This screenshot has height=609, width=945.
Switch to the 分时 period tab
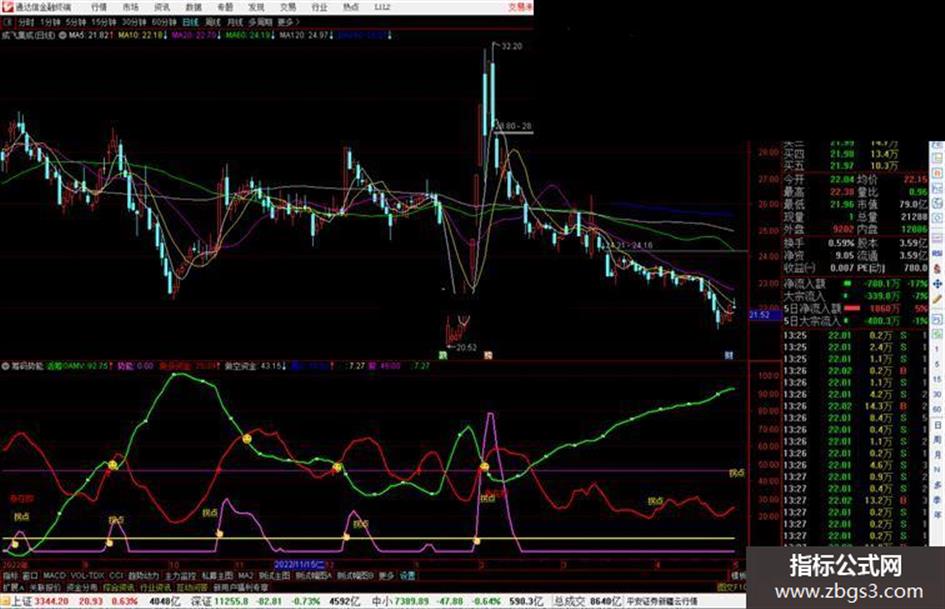tap(26, 22)
